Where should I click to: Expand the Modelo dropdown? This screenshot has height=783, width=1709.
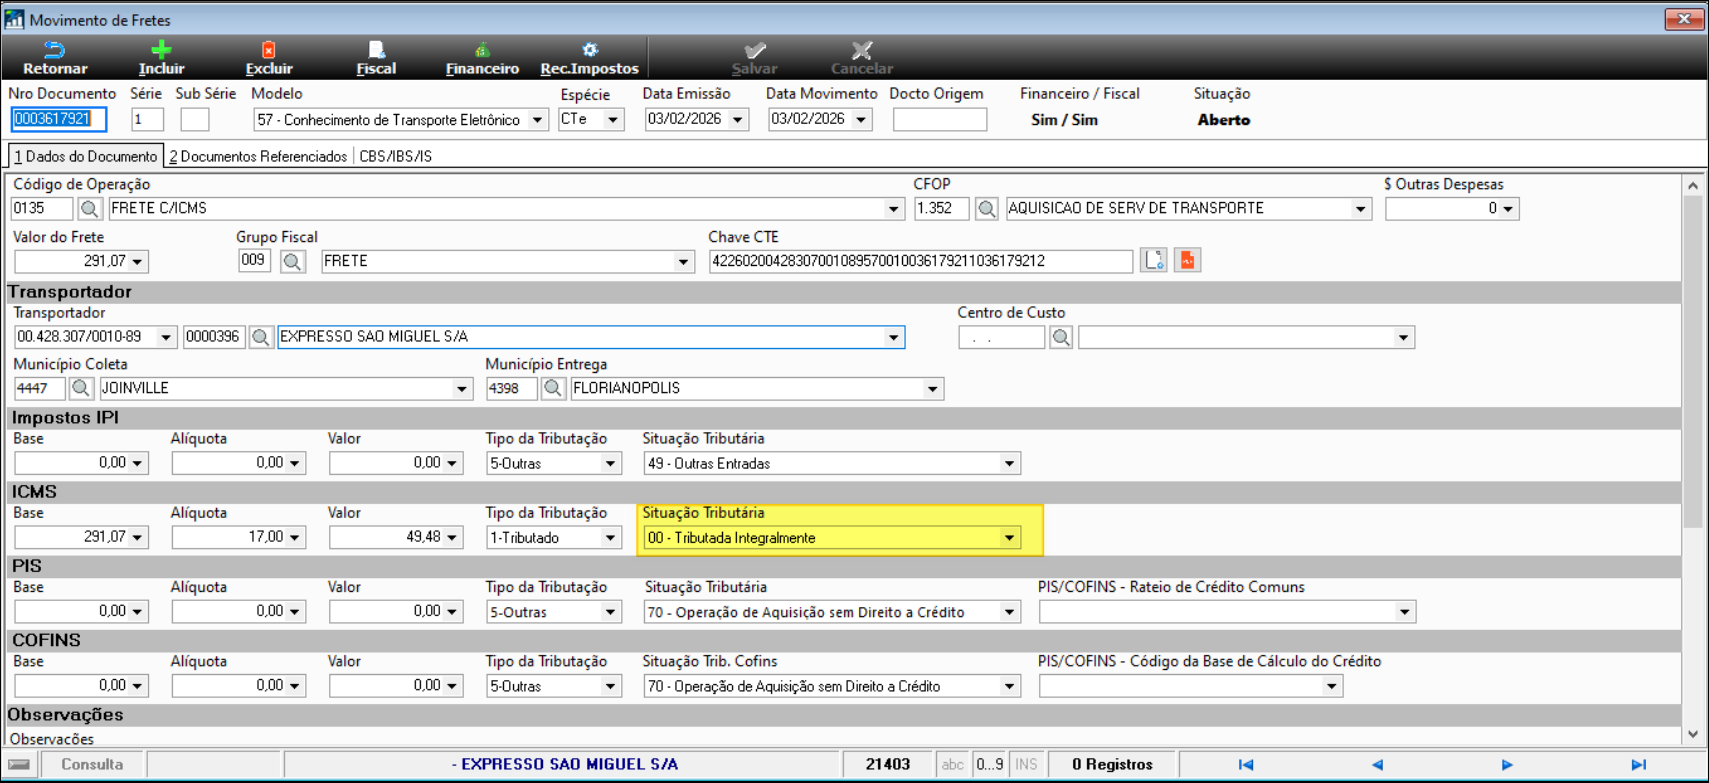[538, 120]
